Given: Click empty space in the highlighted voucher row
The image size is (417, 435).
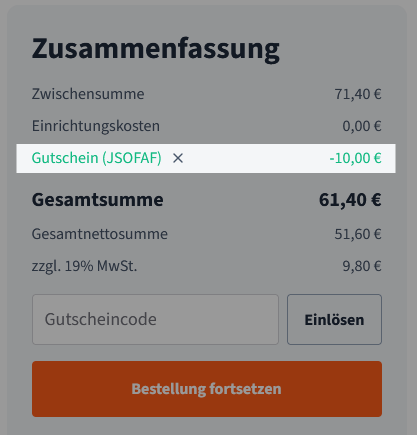Looking at the screenshot, I should point(257,158).
